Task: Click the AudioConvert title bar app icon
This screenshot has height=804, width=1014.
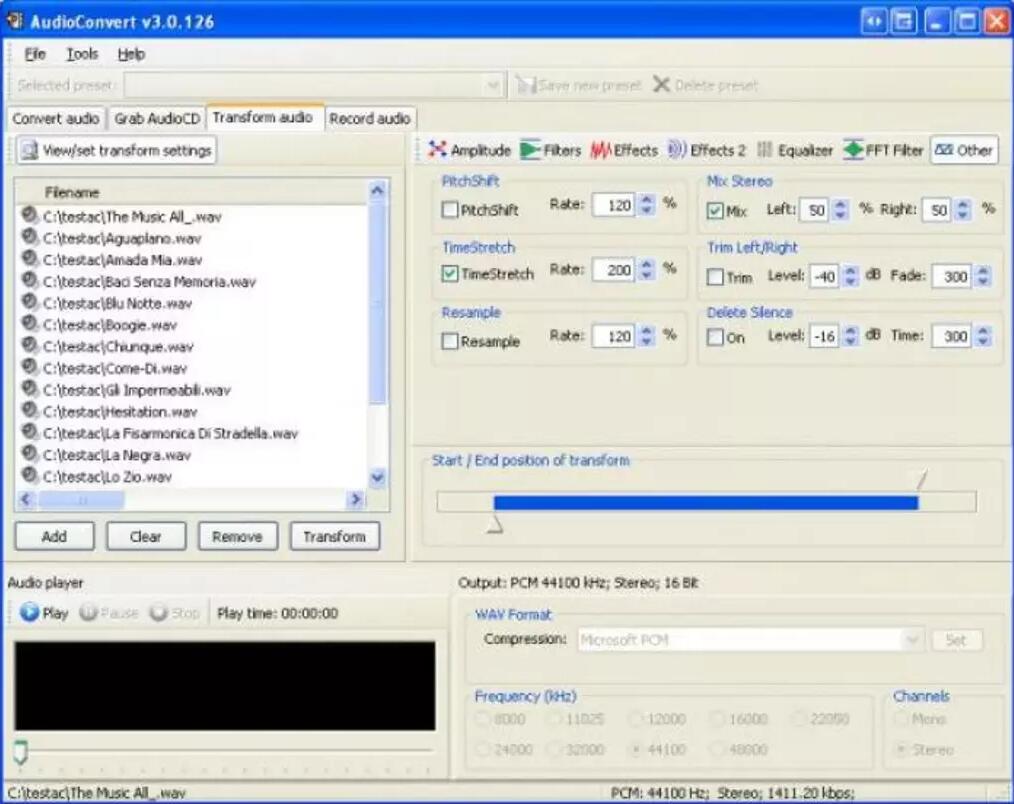Action: pos(15,21)
